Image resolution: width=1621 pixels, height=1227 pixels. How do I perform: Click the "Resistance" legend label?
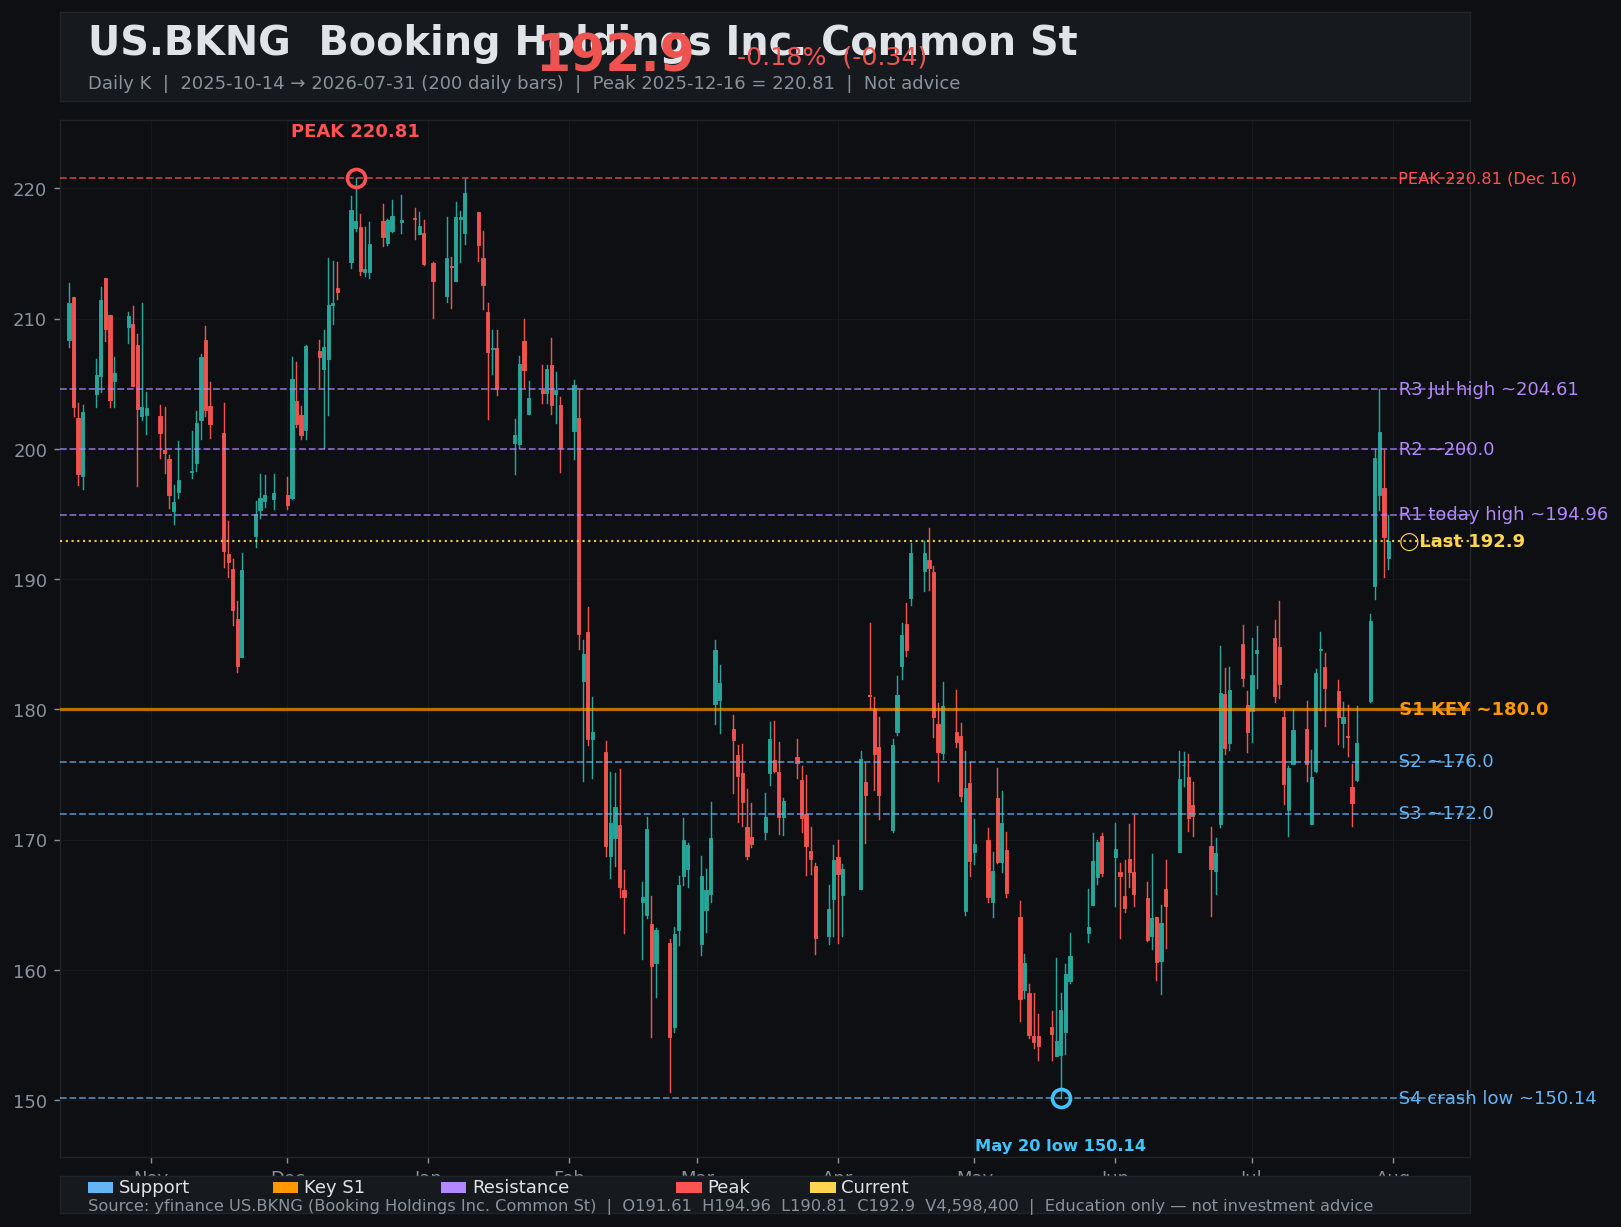(x=521, y=1188)
